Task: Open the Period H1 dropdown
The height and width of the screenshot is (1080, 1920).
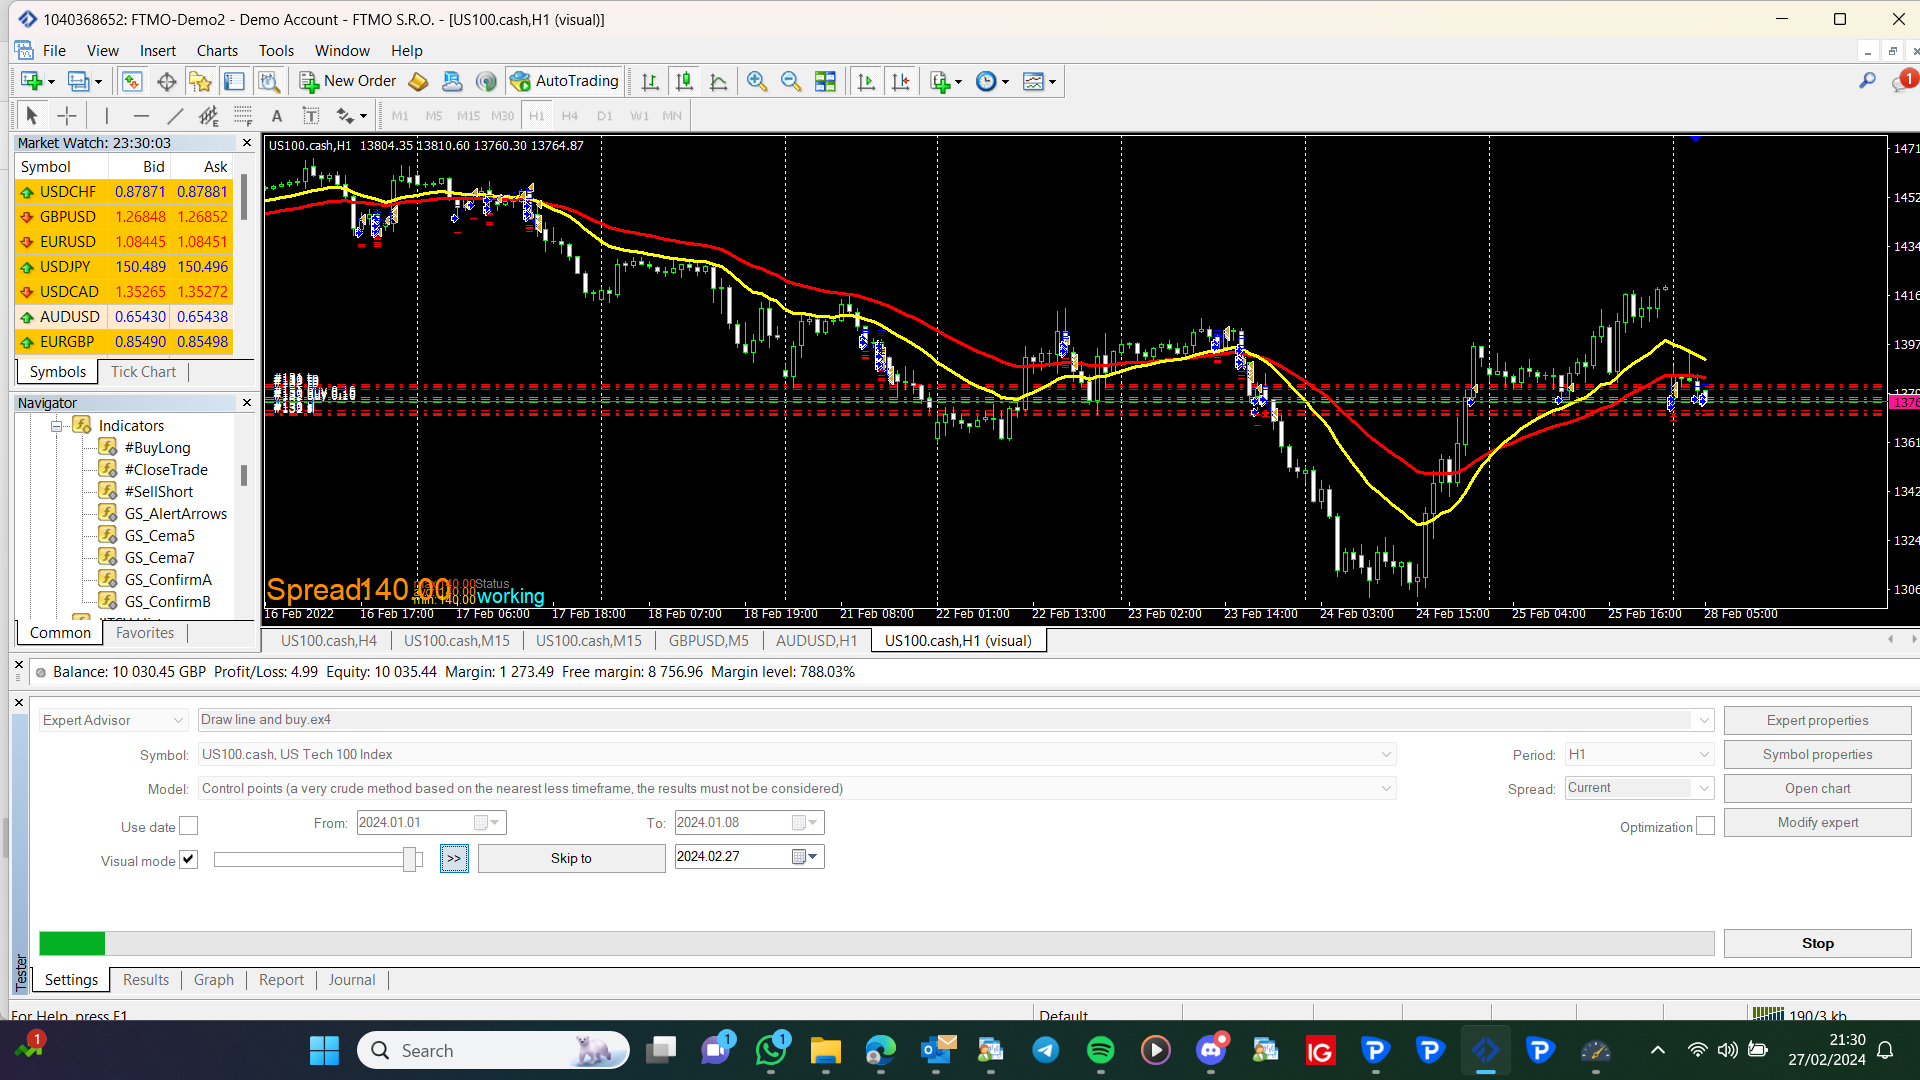Action: 1639,755
